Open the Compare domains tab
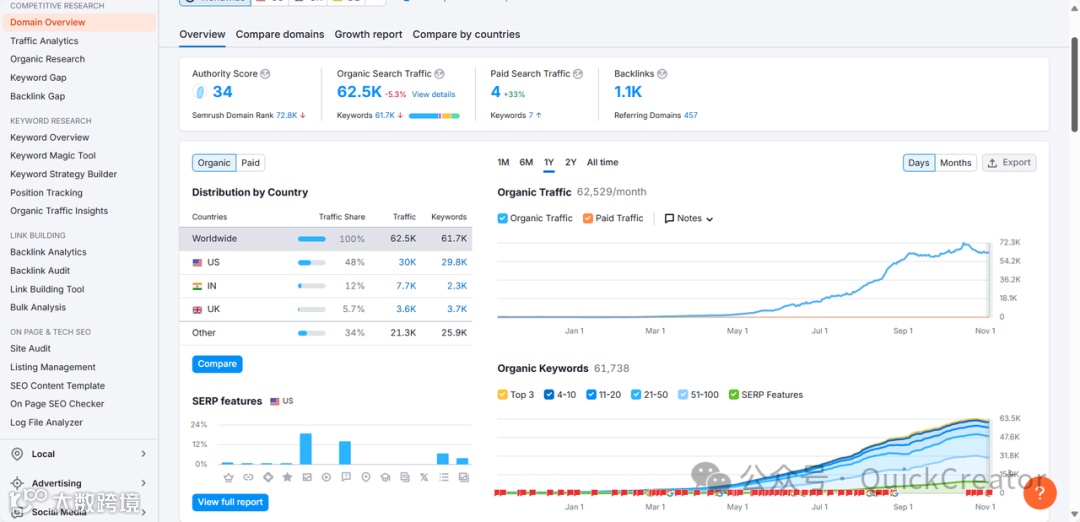Viewport: 1080px width, 522px height. (x=280, y=34)
